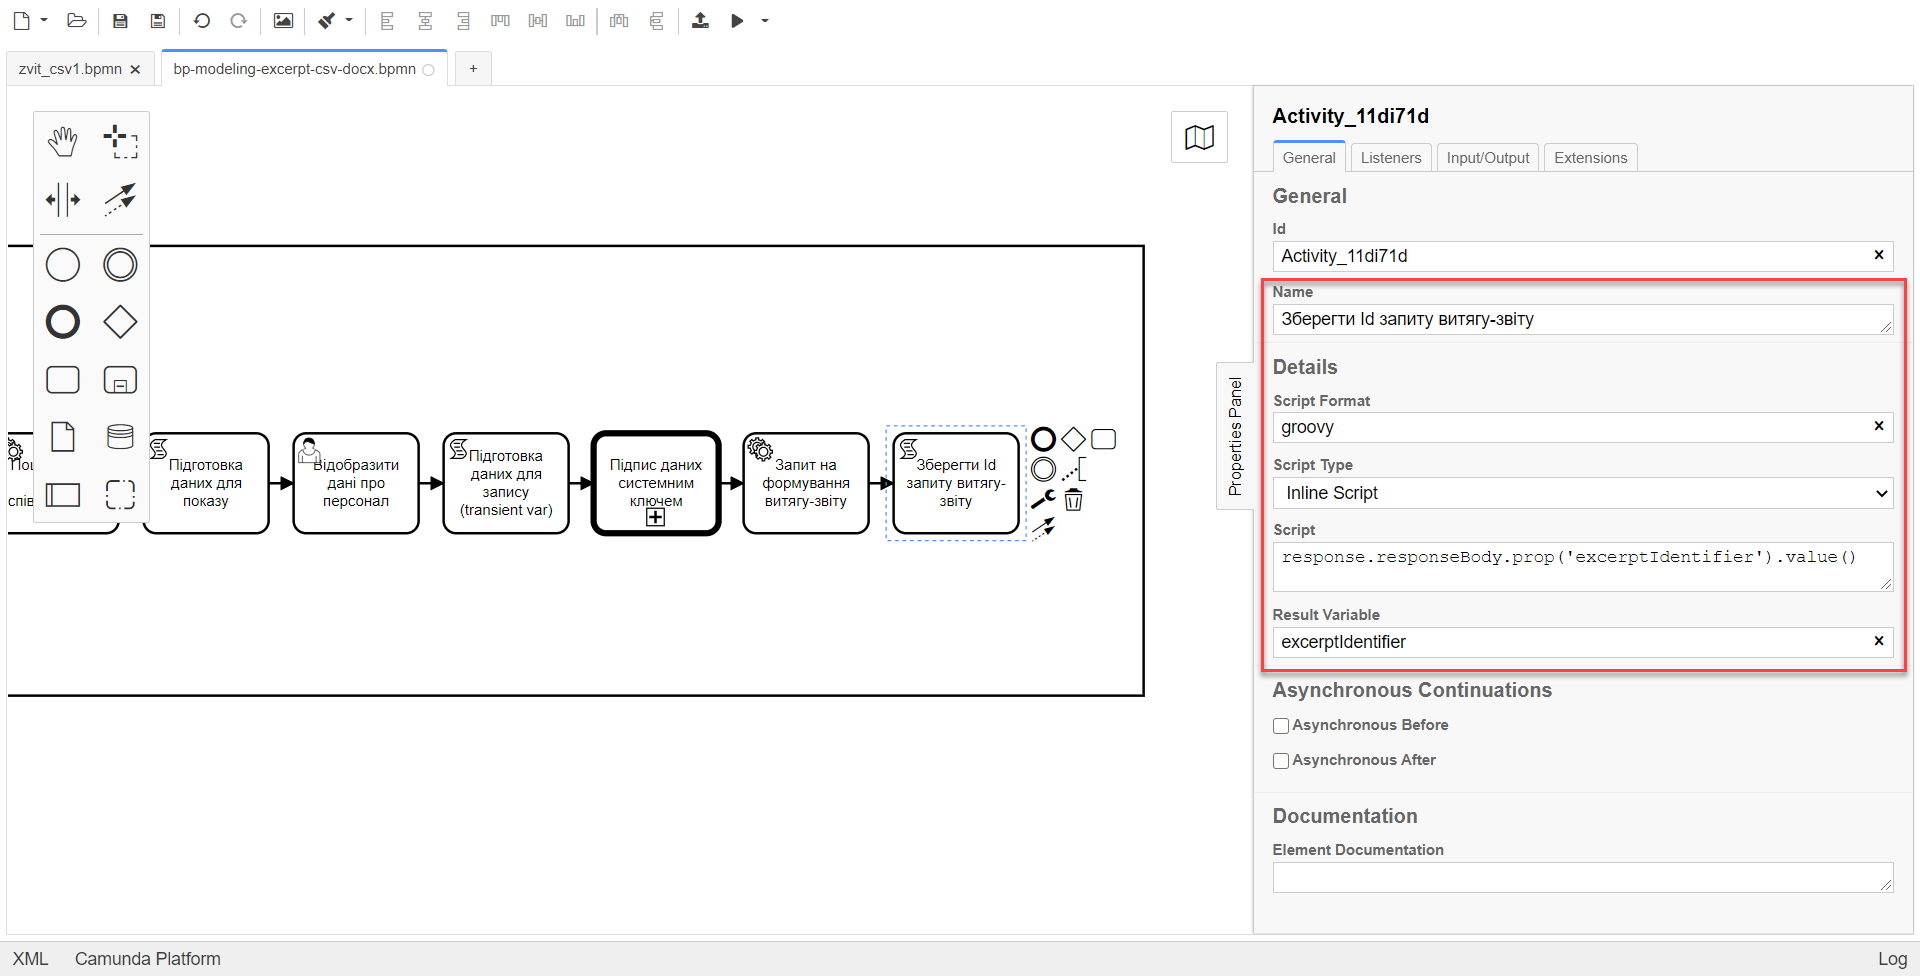Save the current diagram

[120, 20]
